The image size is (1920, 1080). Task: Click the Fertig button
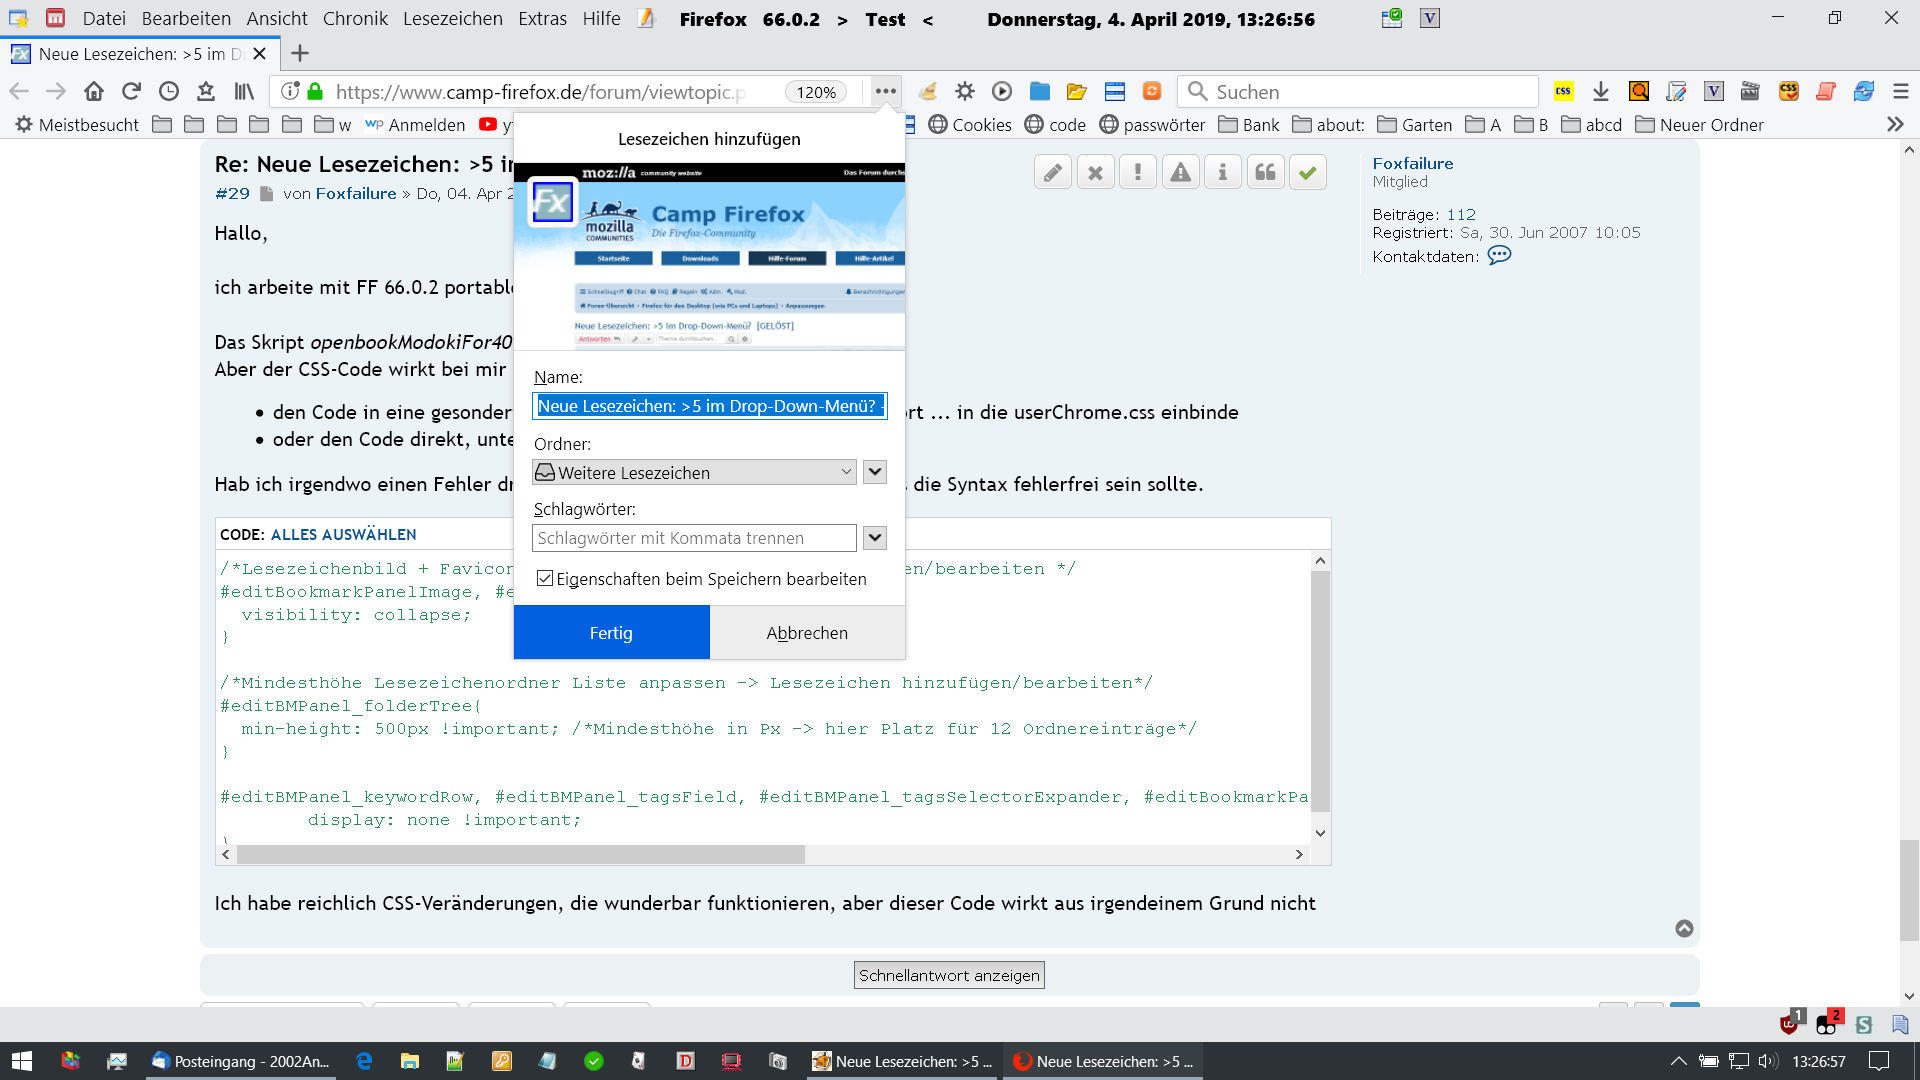click(x=611, y=633)
